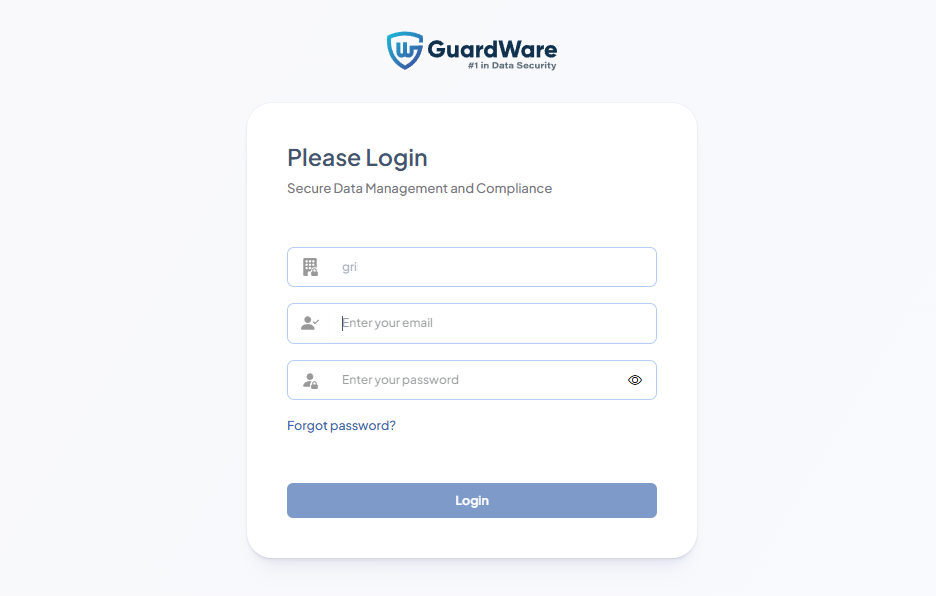Open the "Forgot password?" link
936x596 pixels.
coord(341,425)
